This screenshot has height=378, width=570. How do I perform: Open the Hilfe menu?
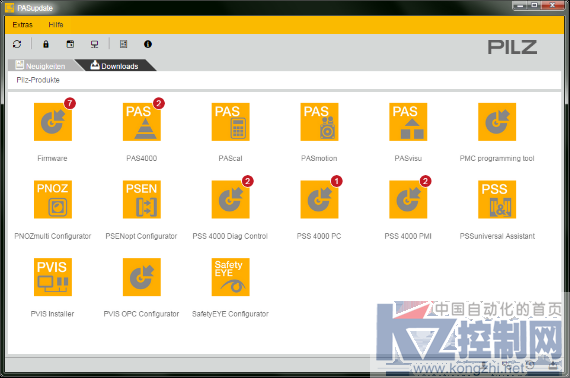tap(56, 25)
